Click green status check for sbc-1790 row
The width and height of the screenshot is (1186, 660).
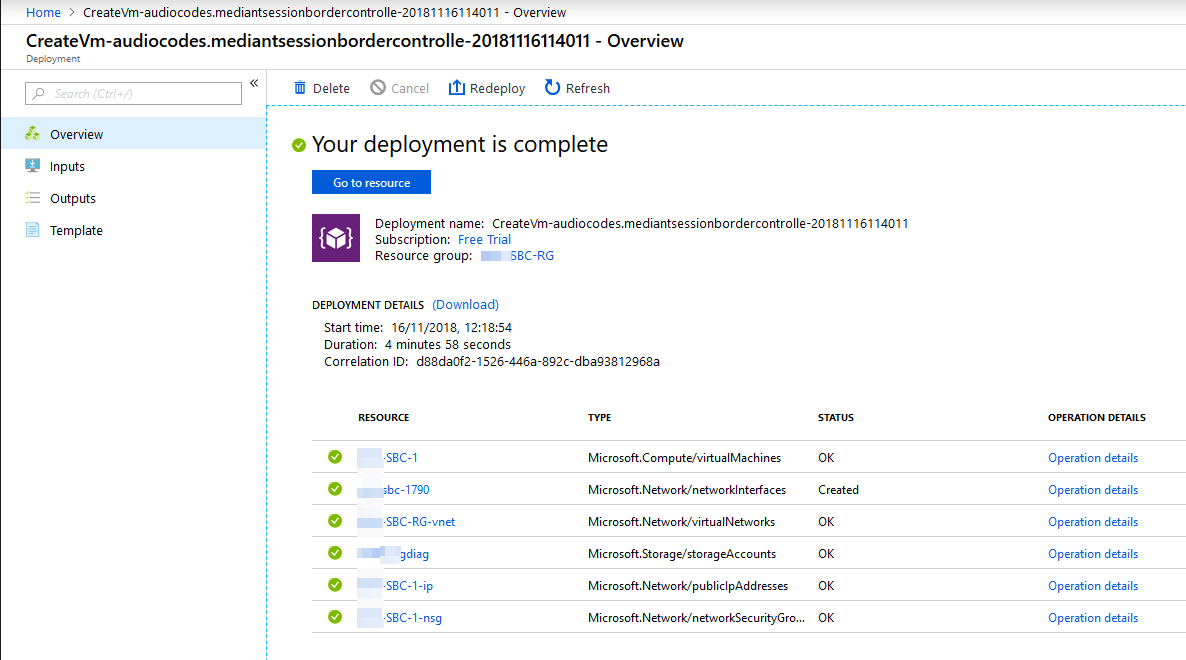[x=335, y=489]
